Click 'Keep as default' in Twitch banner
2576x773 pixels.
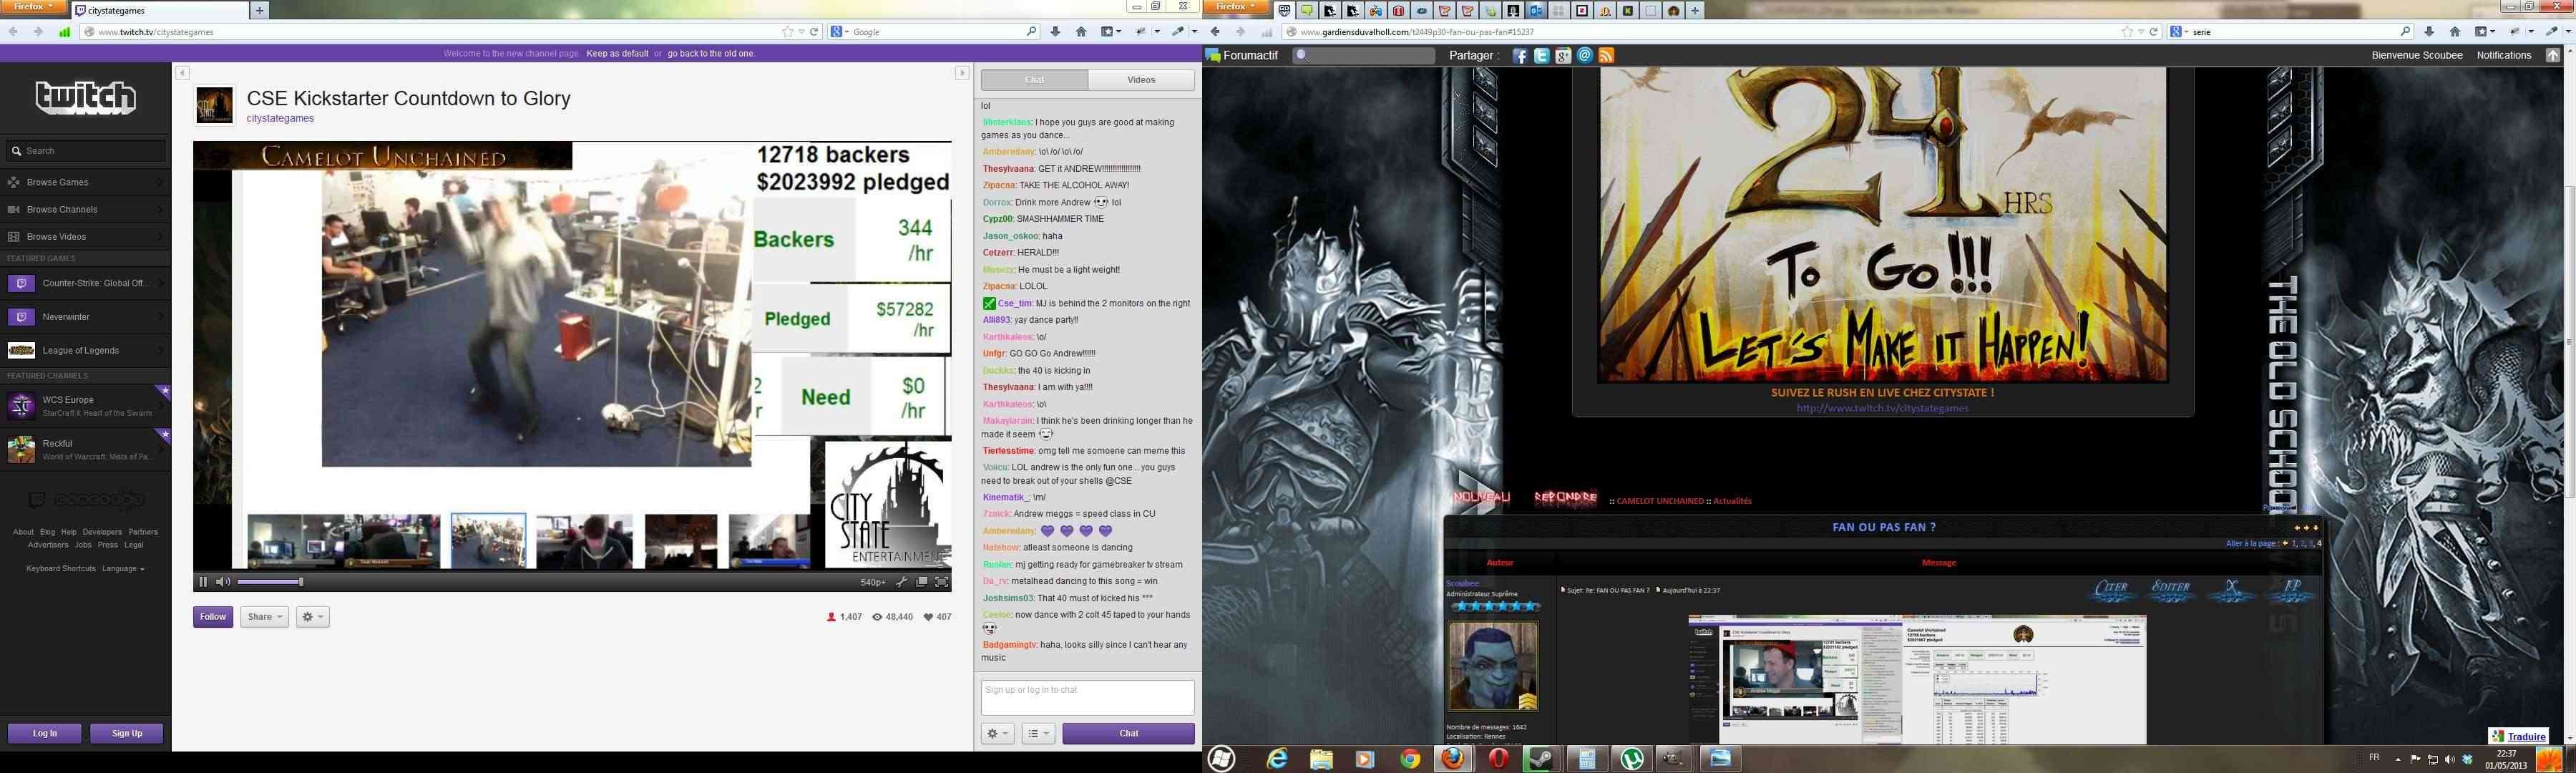click(x=617, y=54)
